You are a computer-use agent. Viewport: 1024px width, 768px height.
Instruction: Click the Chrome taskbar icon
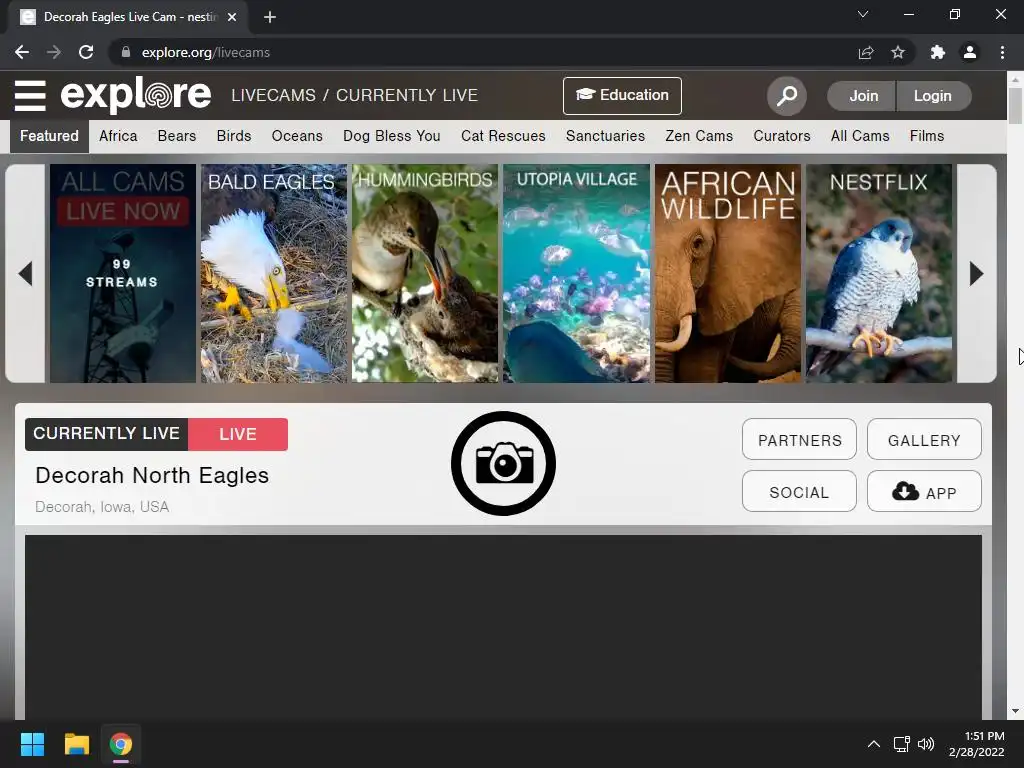121,744
